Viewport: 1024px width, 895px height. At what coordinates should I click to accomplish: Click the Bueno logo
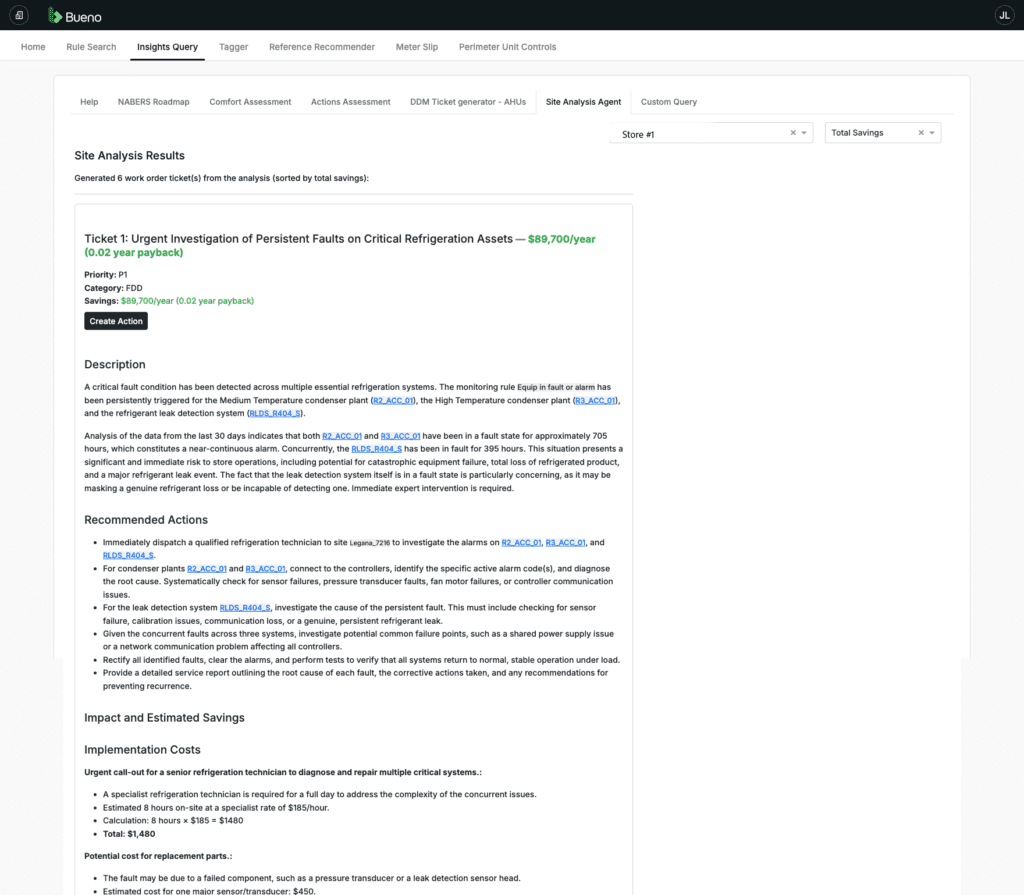pos(75,16)
